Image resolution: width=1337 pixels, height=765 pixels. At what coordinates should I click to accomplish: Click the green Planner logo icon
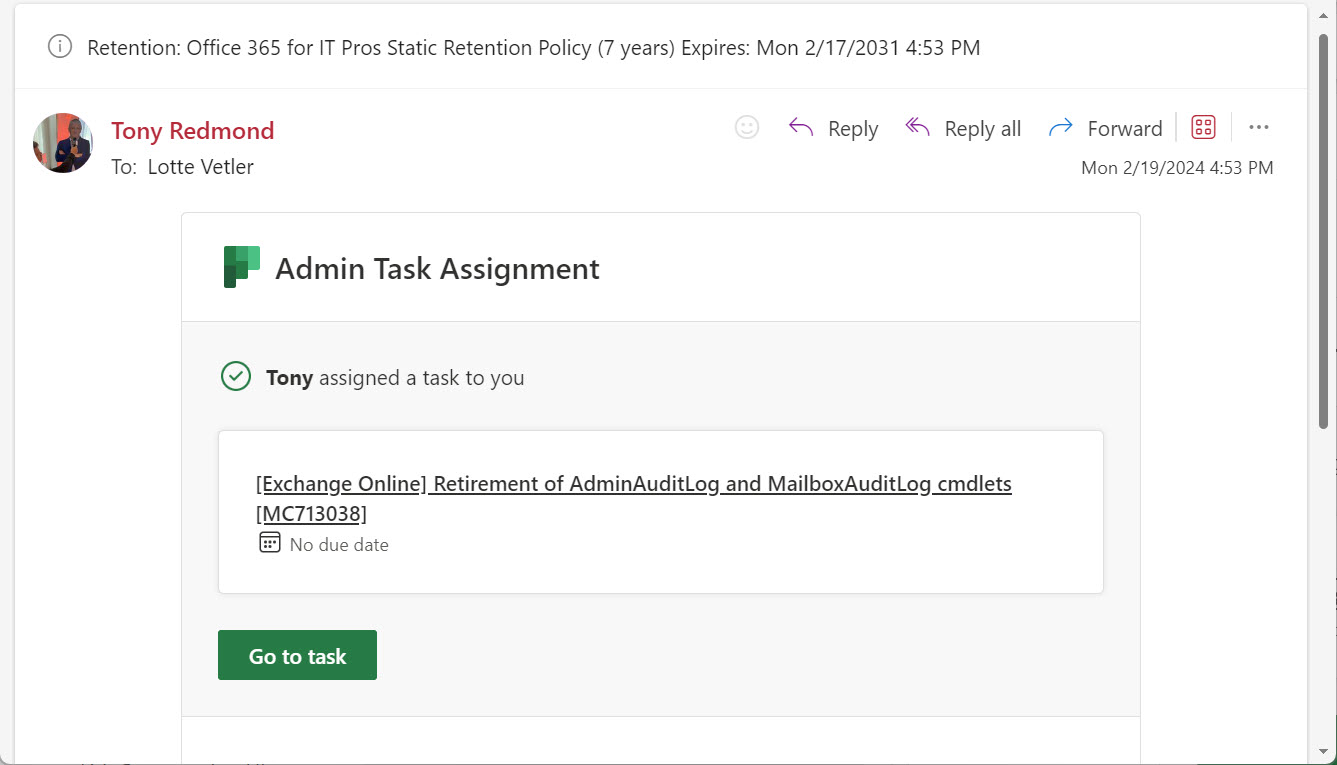[x=242, y=267]
